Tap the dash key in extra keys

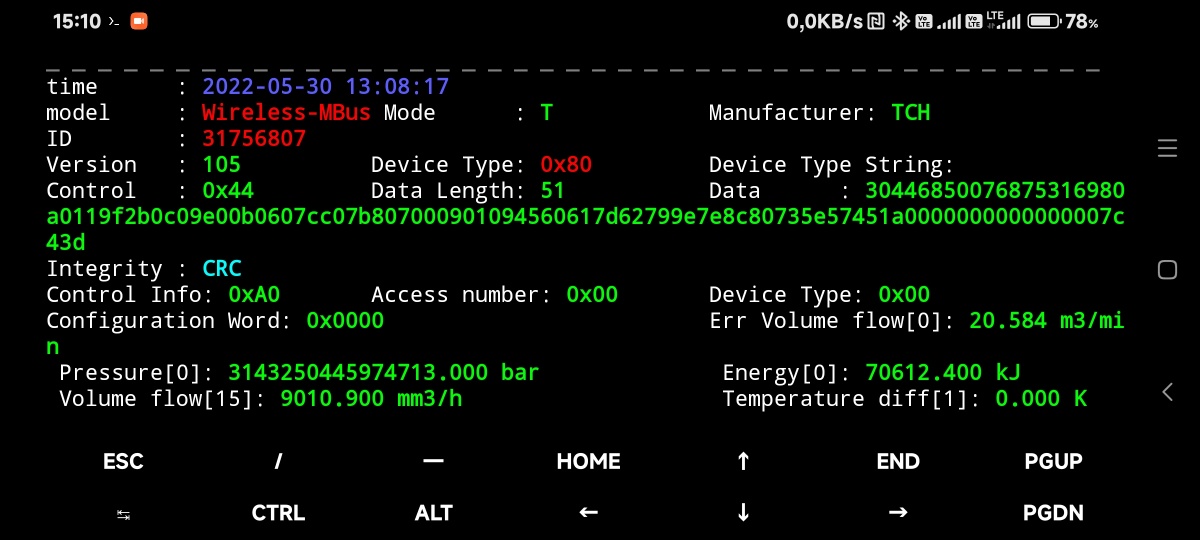click(x=433, y=461)
